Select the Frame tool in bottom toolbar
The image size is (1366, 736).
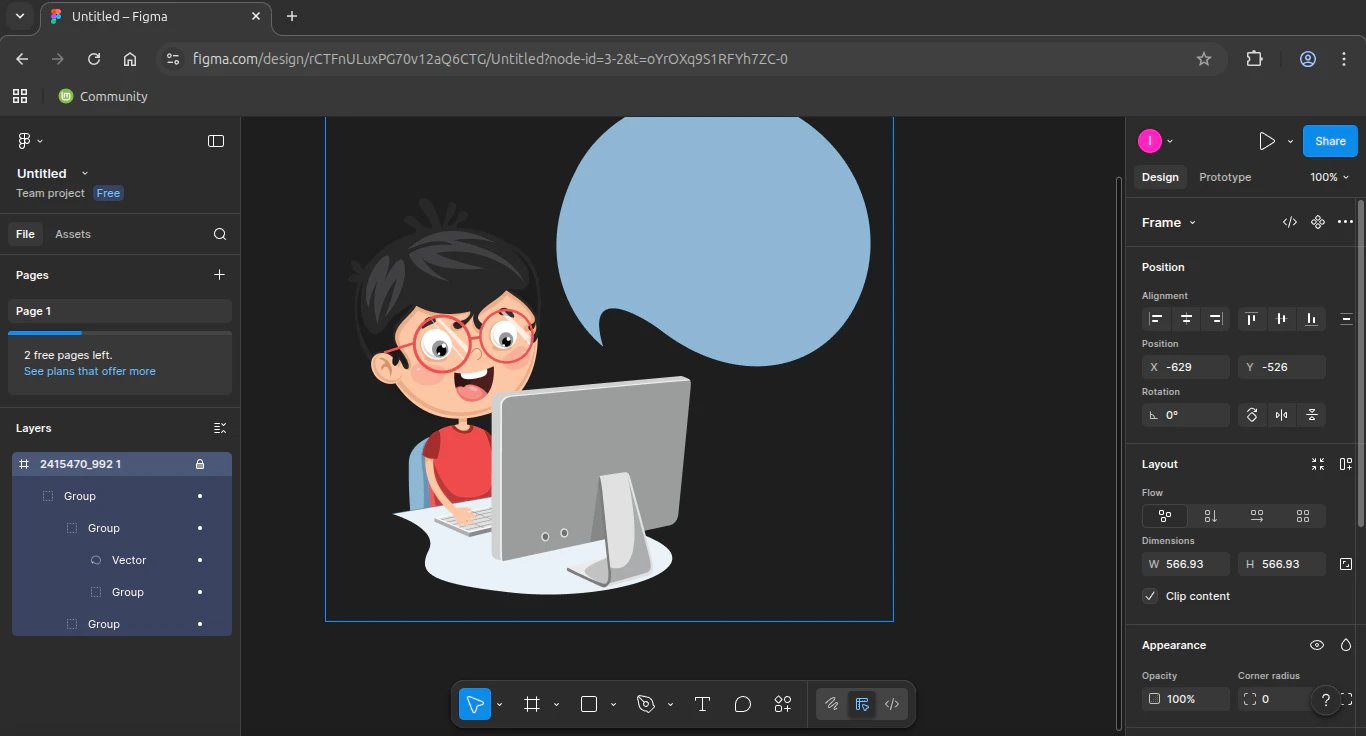click(532, 704)
